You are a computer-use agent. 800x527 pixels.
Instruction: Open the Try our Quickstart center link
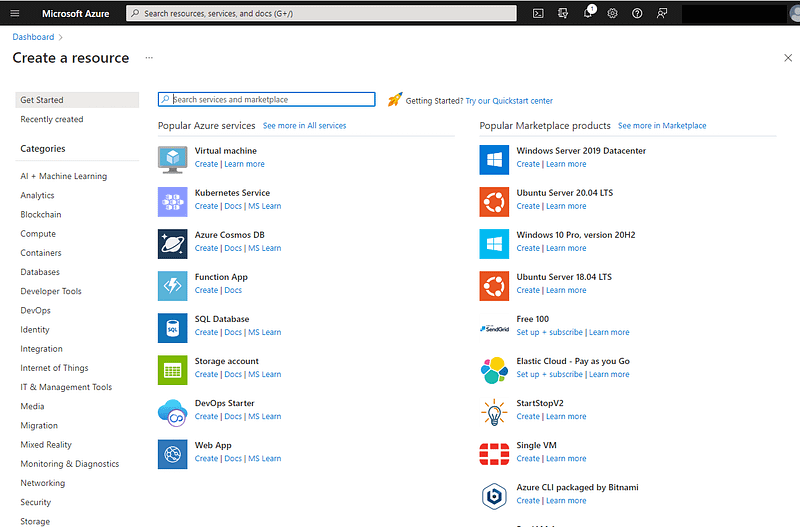[x=509, y=101]
